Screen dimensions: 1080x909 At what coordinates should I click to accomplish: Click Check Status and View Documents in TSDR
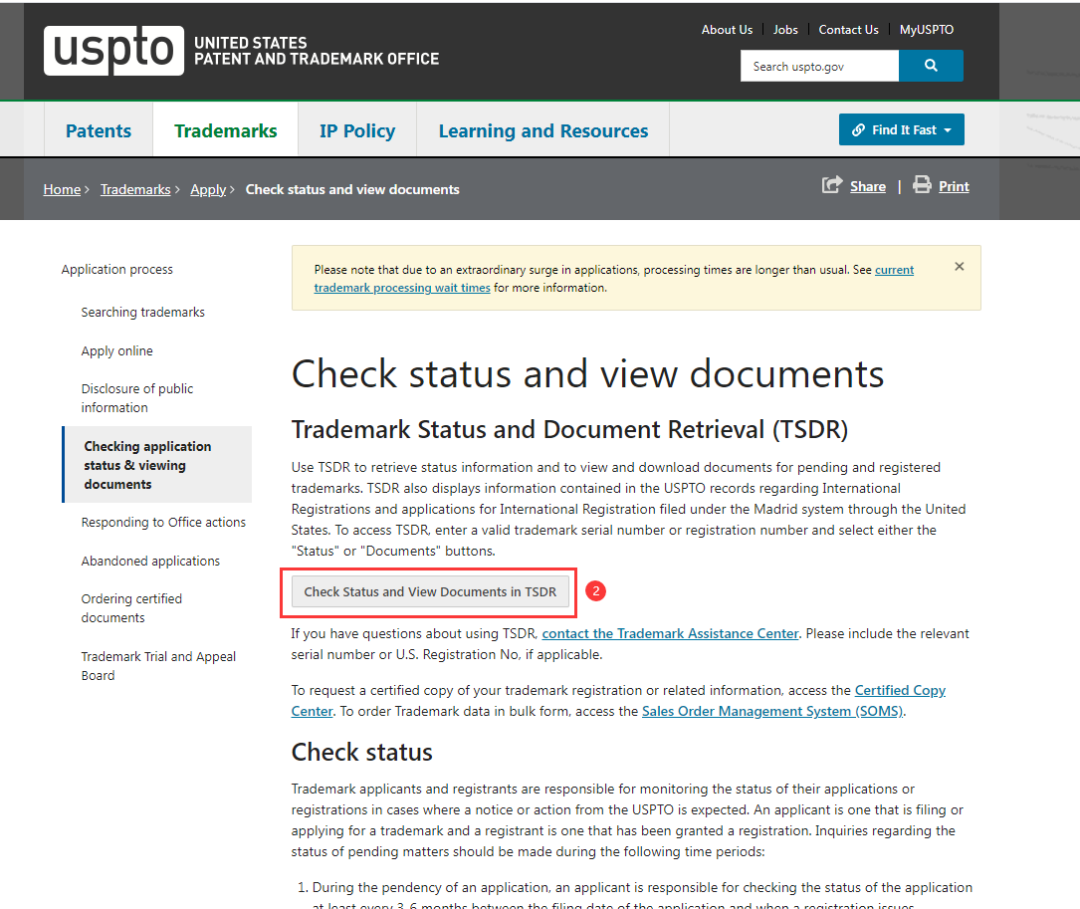click(430, 592)
